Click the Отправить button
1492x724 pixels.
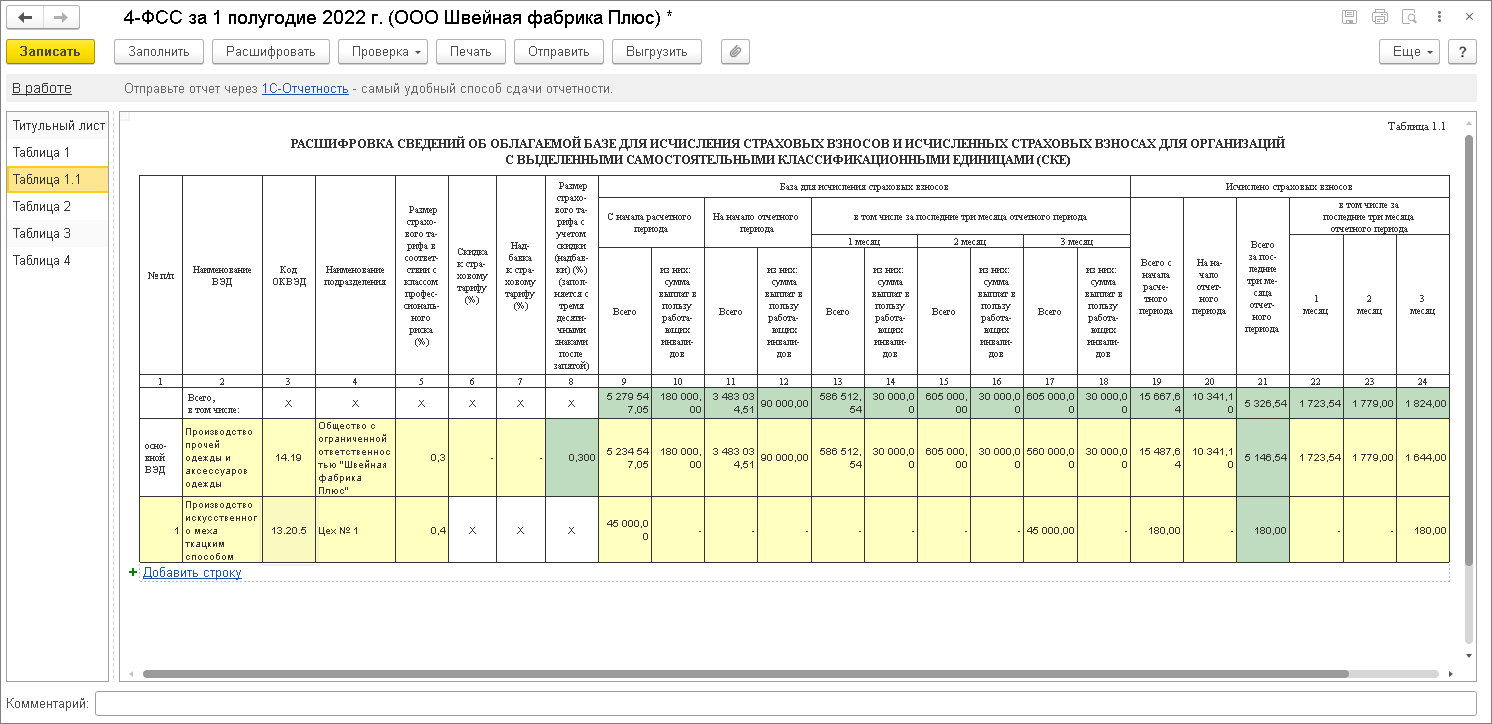tap(559, 51)
